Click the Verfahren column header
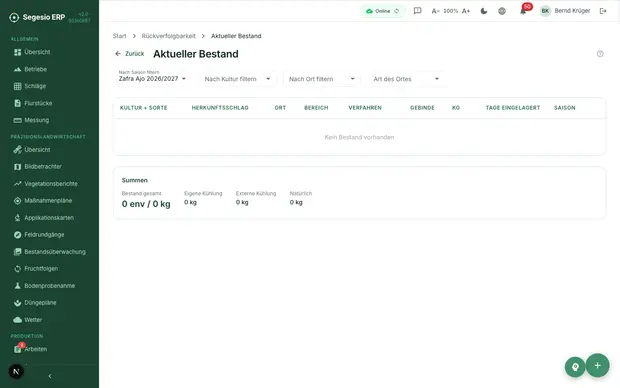This screenshot has height=388, width=620. click(x=365, y=108)
